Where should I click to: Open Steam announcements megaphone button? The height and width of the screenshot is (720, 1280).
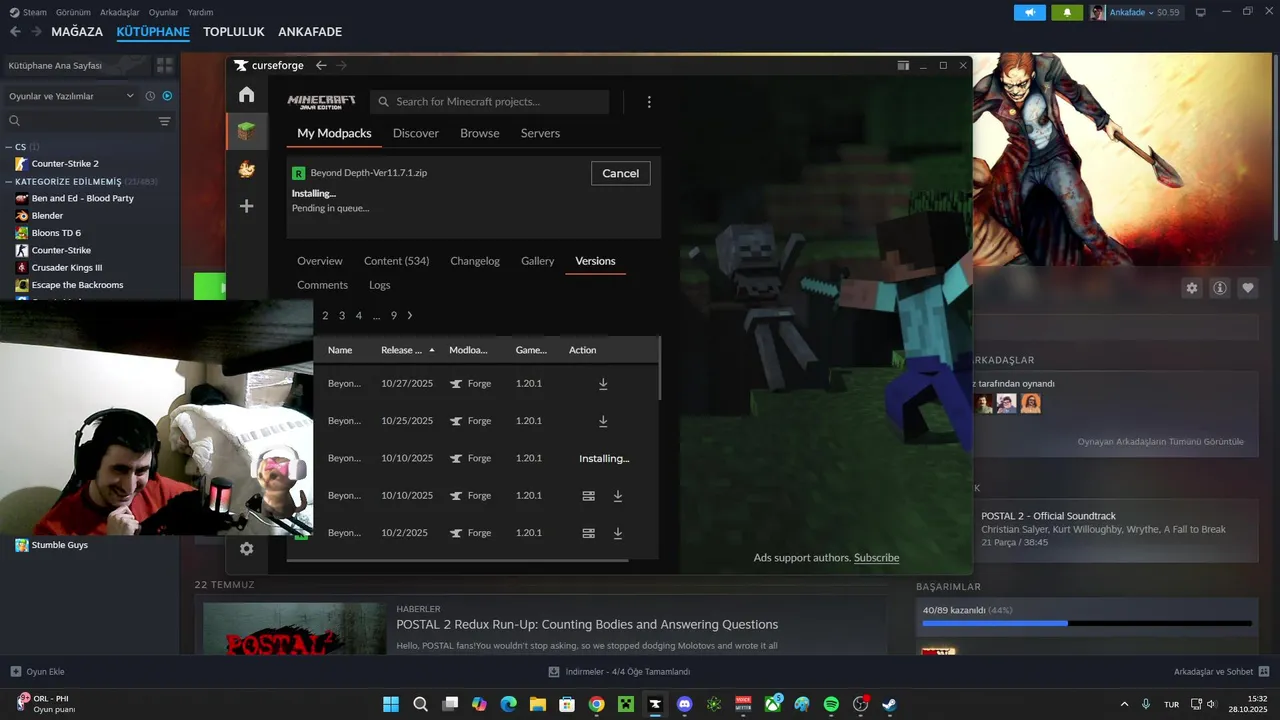(1029, 12)
